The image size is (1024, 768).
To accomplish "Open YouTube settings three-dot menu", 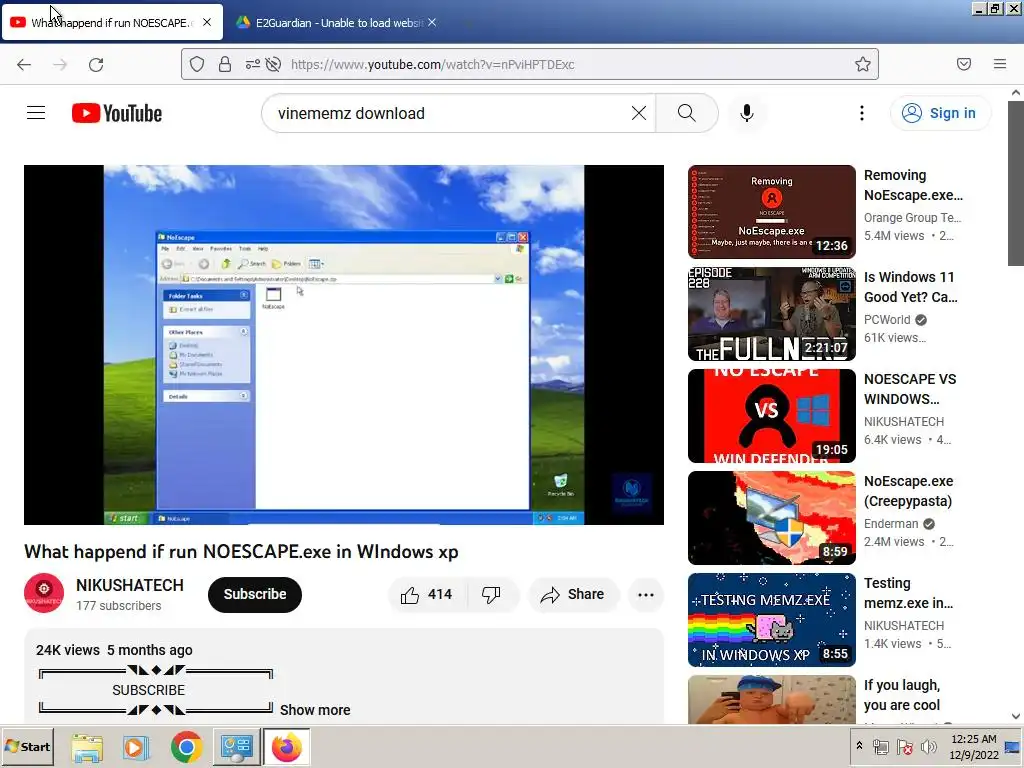I will (862, 113).
